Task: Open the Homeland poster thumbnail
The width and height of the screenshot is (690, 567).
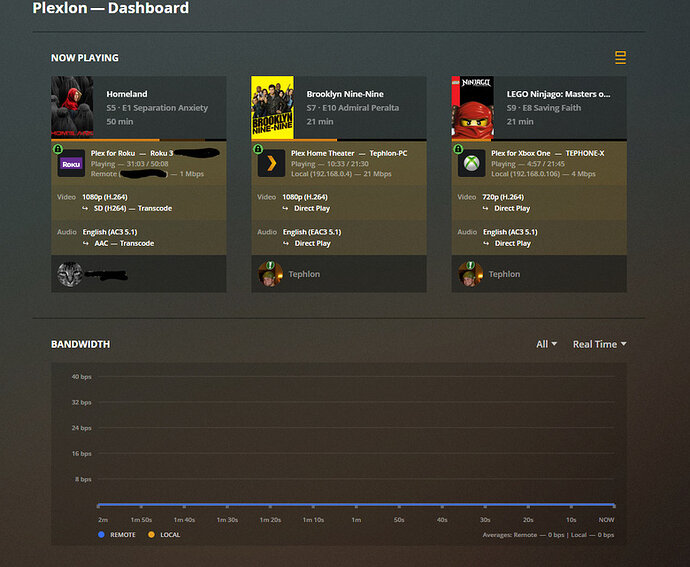Action: tap(72, 107)
